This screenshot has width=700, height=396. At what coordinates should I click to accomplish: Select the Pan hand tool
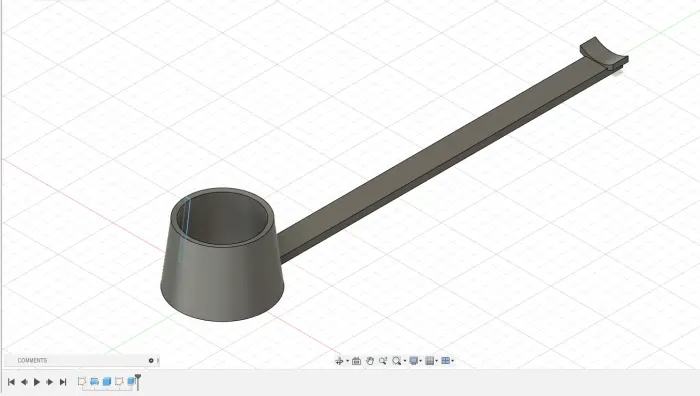coord(370,361)
